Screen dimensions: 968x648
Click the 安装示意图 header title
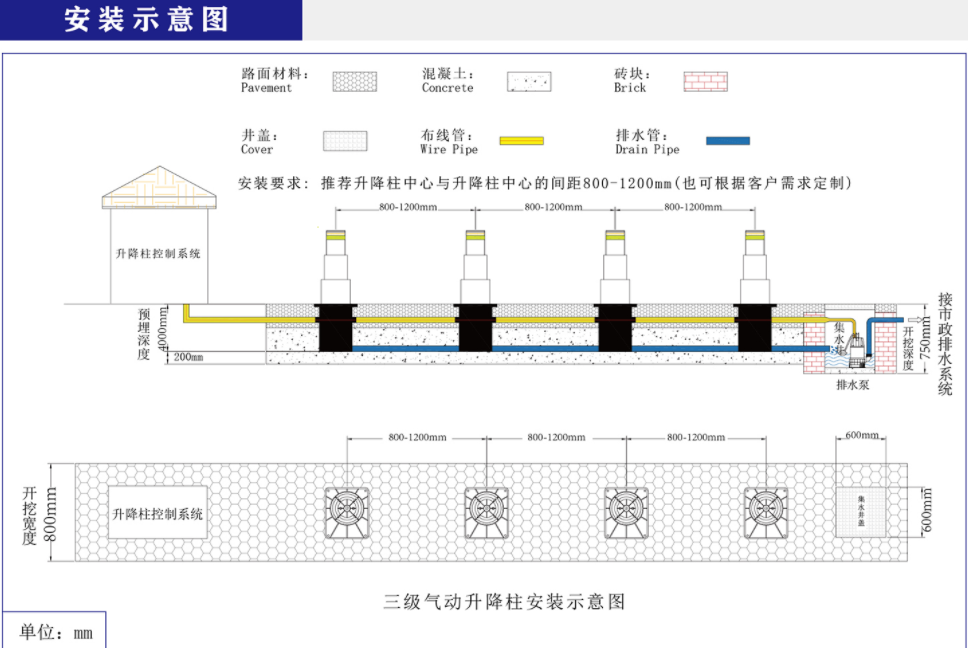(147, 19)
